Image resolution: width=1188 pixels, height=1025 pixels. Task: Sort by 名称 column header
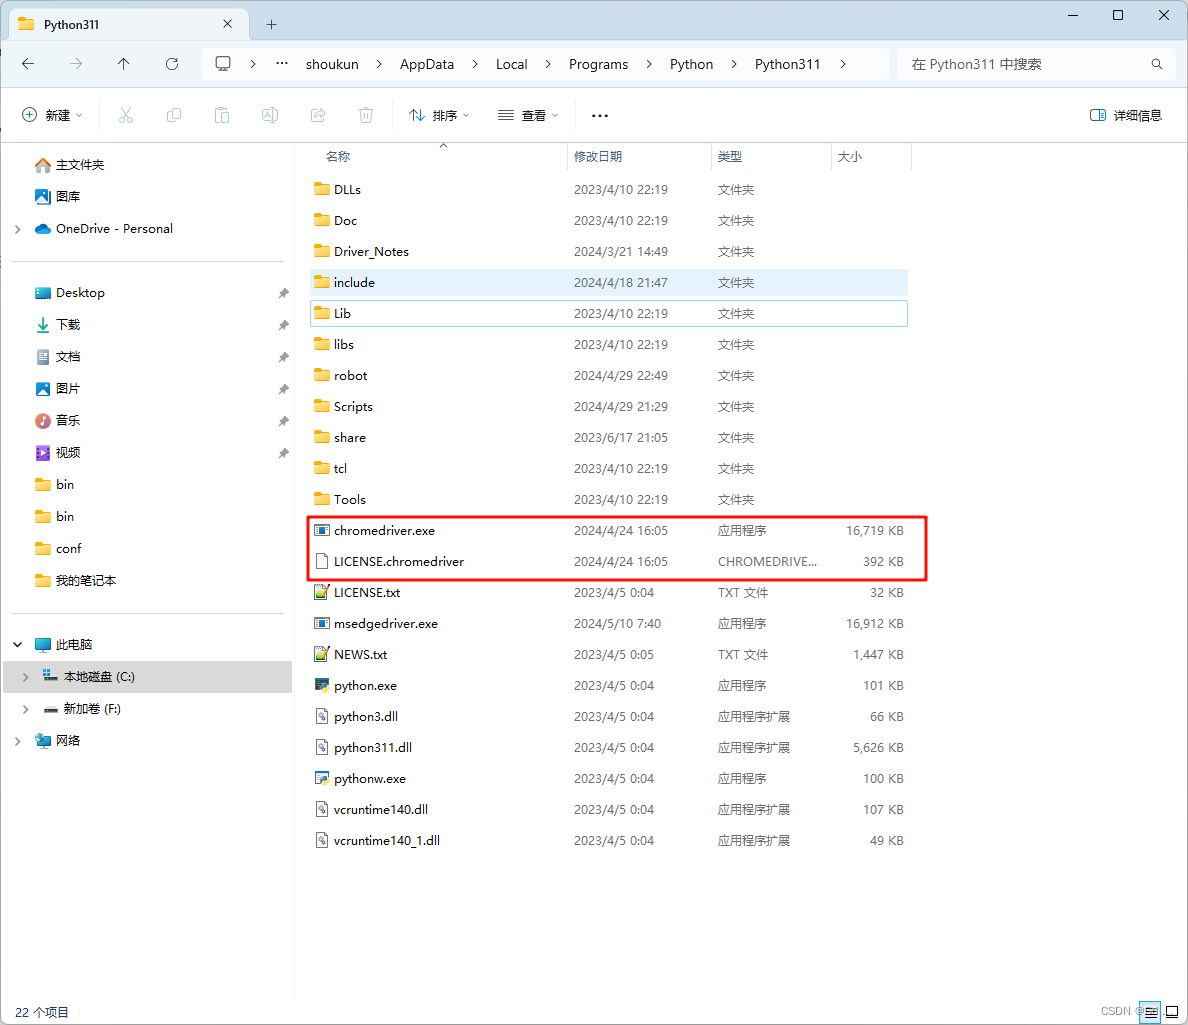pos(438,156)
